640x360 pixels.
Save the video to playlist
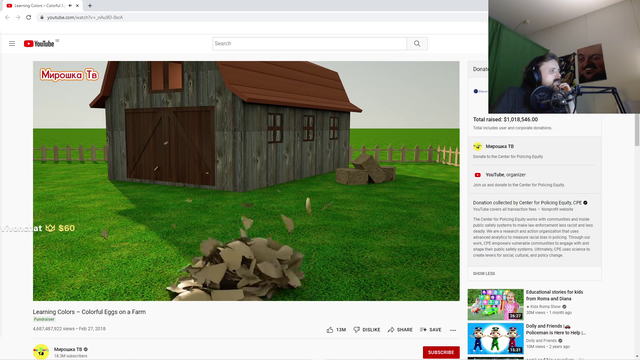[x=431, y=330]
